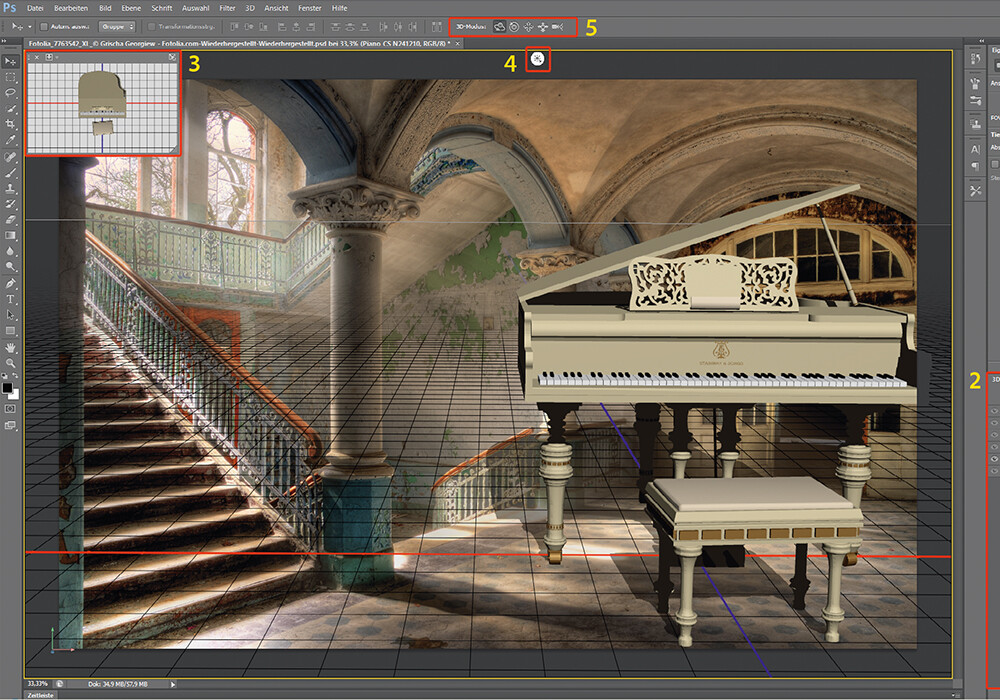Pick the 3D scale mode icon

[x=557, y=27]
